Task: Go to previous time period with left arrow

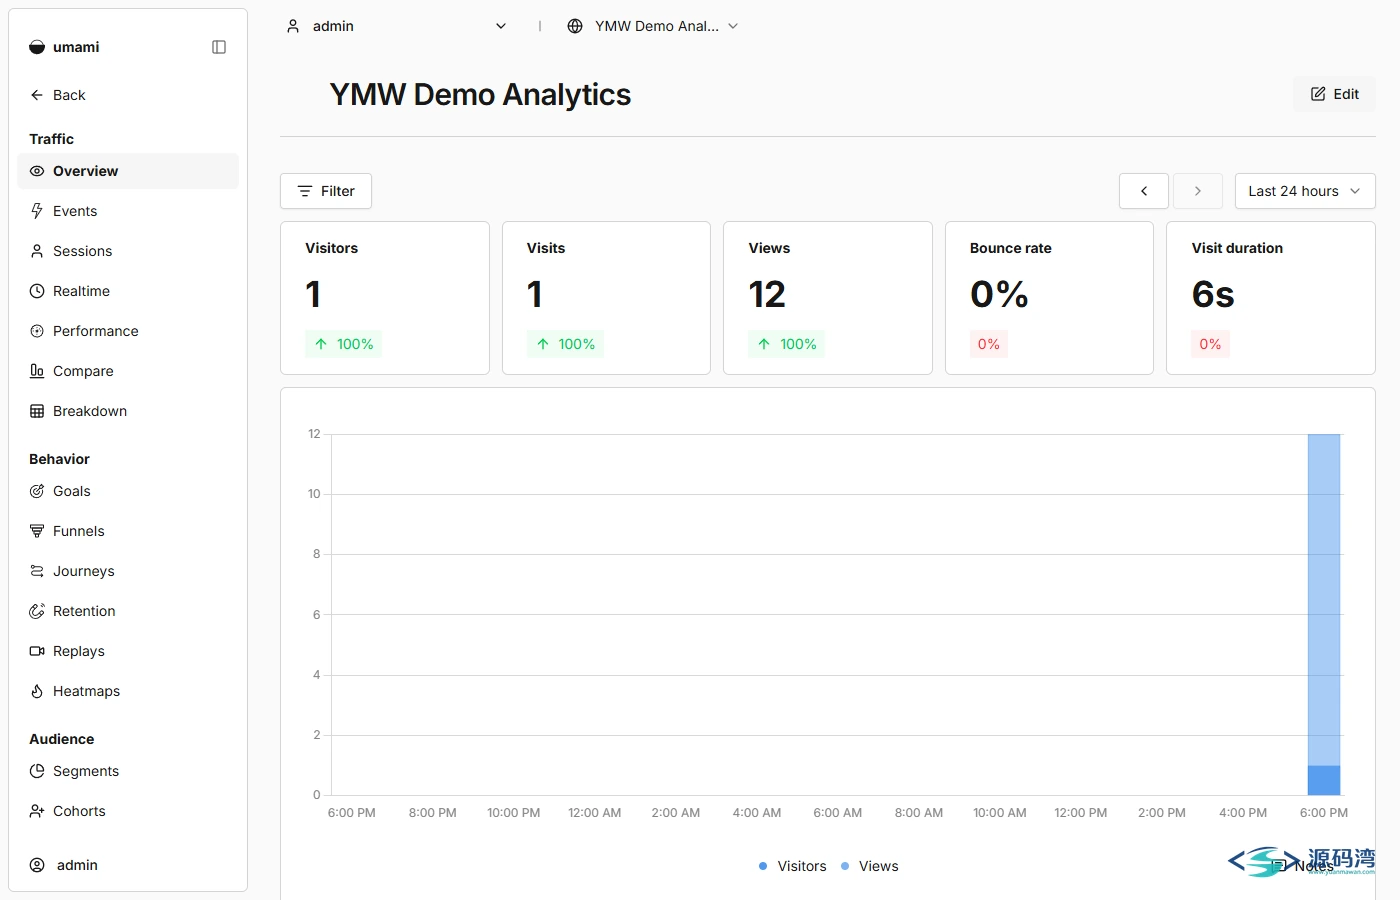Action: tap(1144, 191)
